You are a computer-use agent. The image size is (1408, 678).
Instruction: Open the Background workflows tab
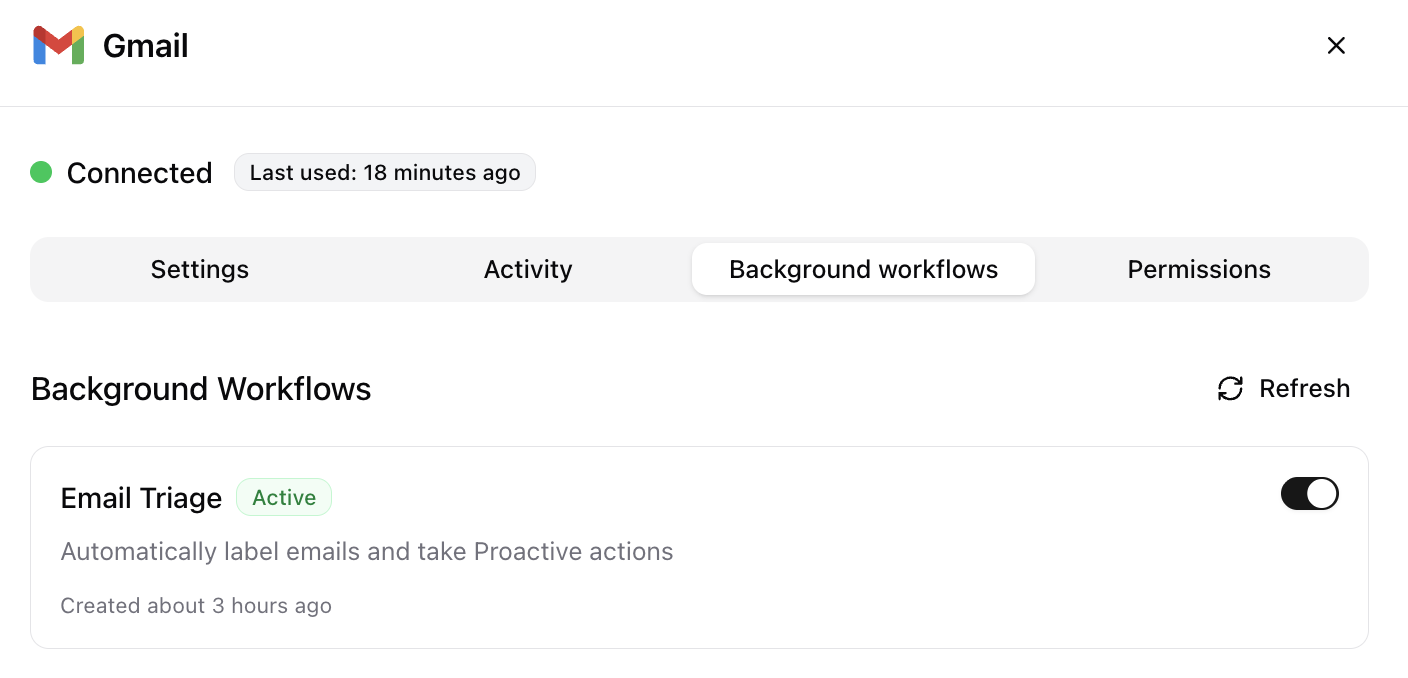click(863, 269)
